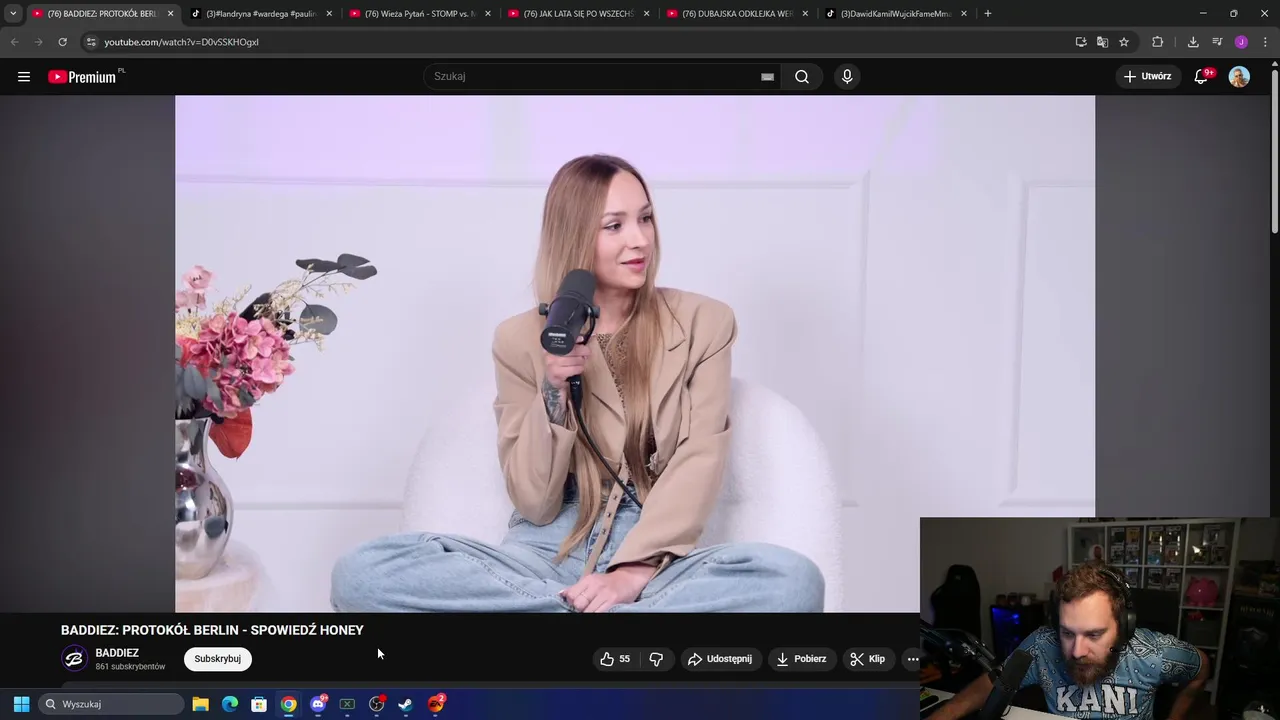1280x720 pixels.
Task: Open Discord from taskbar
Action: pyautogui.click(x=318, y=704)
